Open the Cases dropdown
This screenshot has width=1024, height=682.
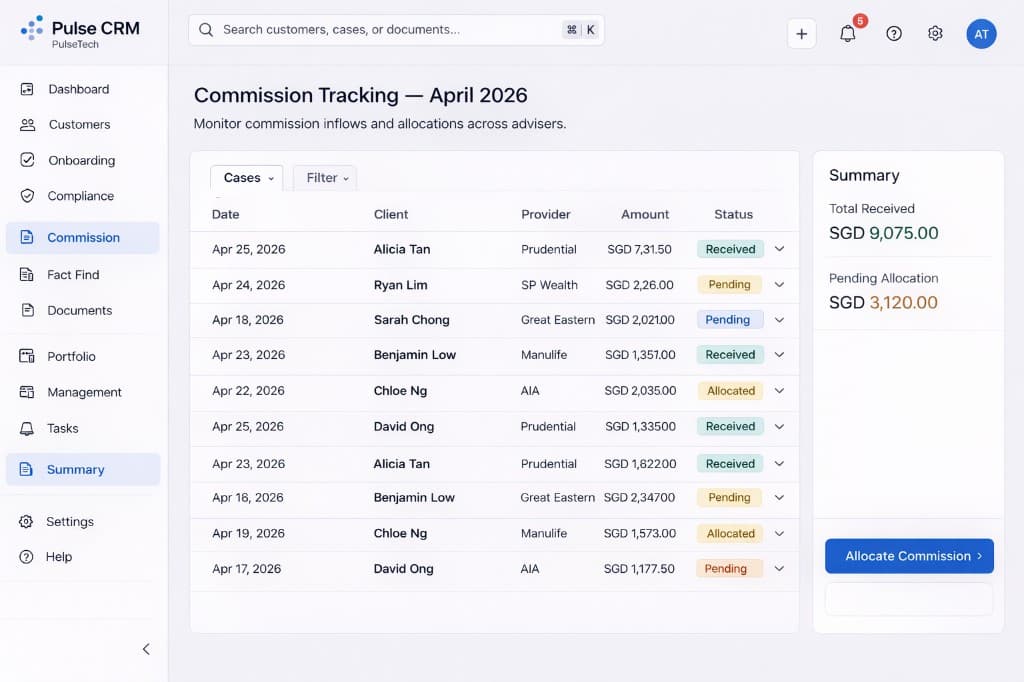click(246, 178)
